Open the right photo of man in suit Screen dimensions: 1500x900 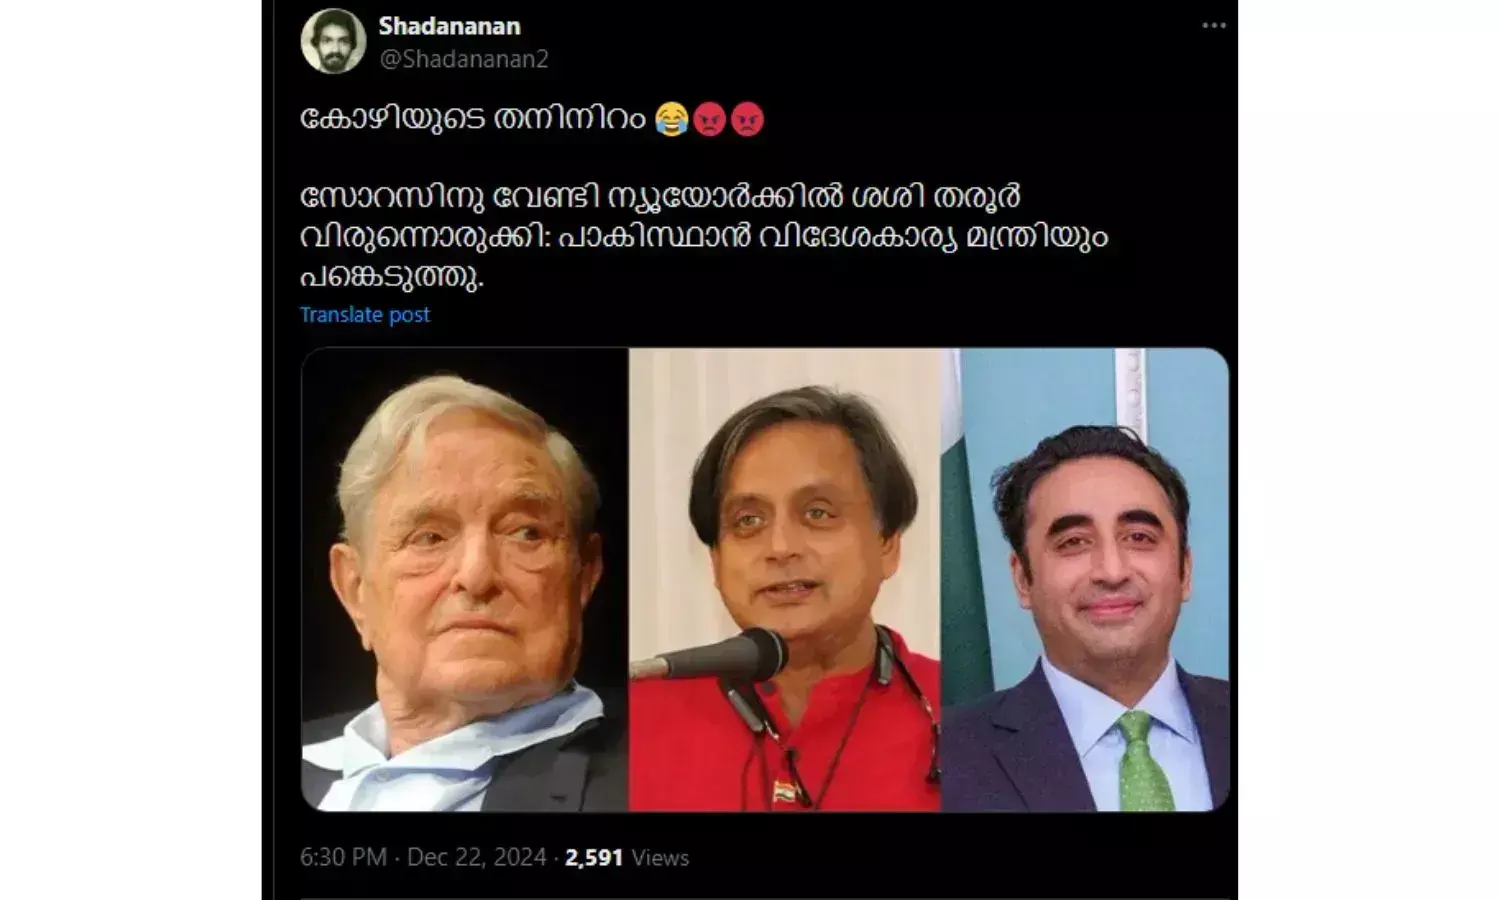[1085, 579]
